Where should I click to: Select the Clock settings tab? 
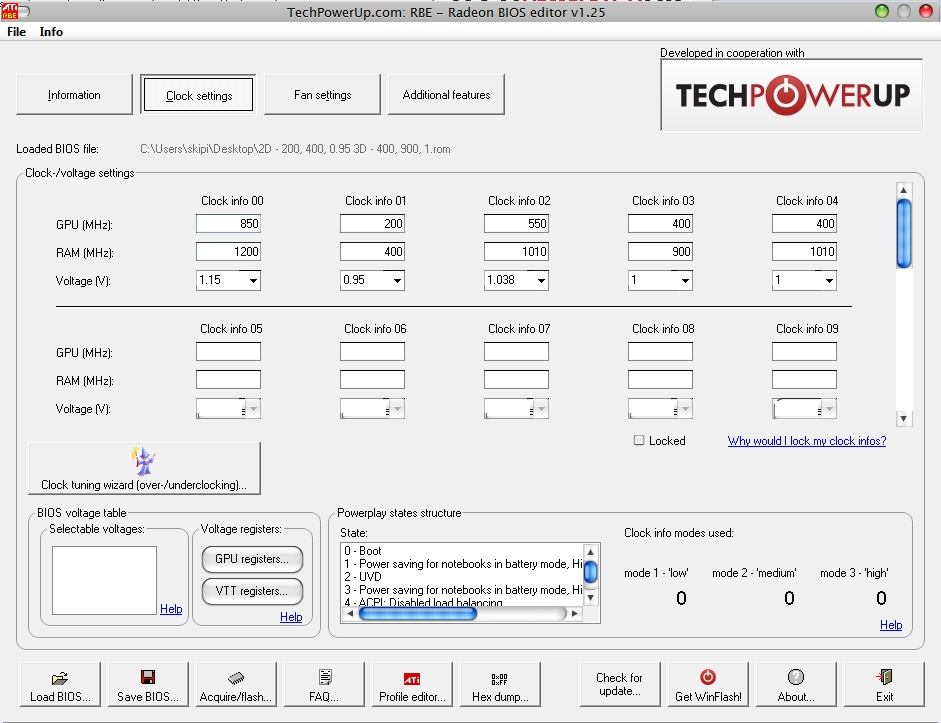coord(199,95)
